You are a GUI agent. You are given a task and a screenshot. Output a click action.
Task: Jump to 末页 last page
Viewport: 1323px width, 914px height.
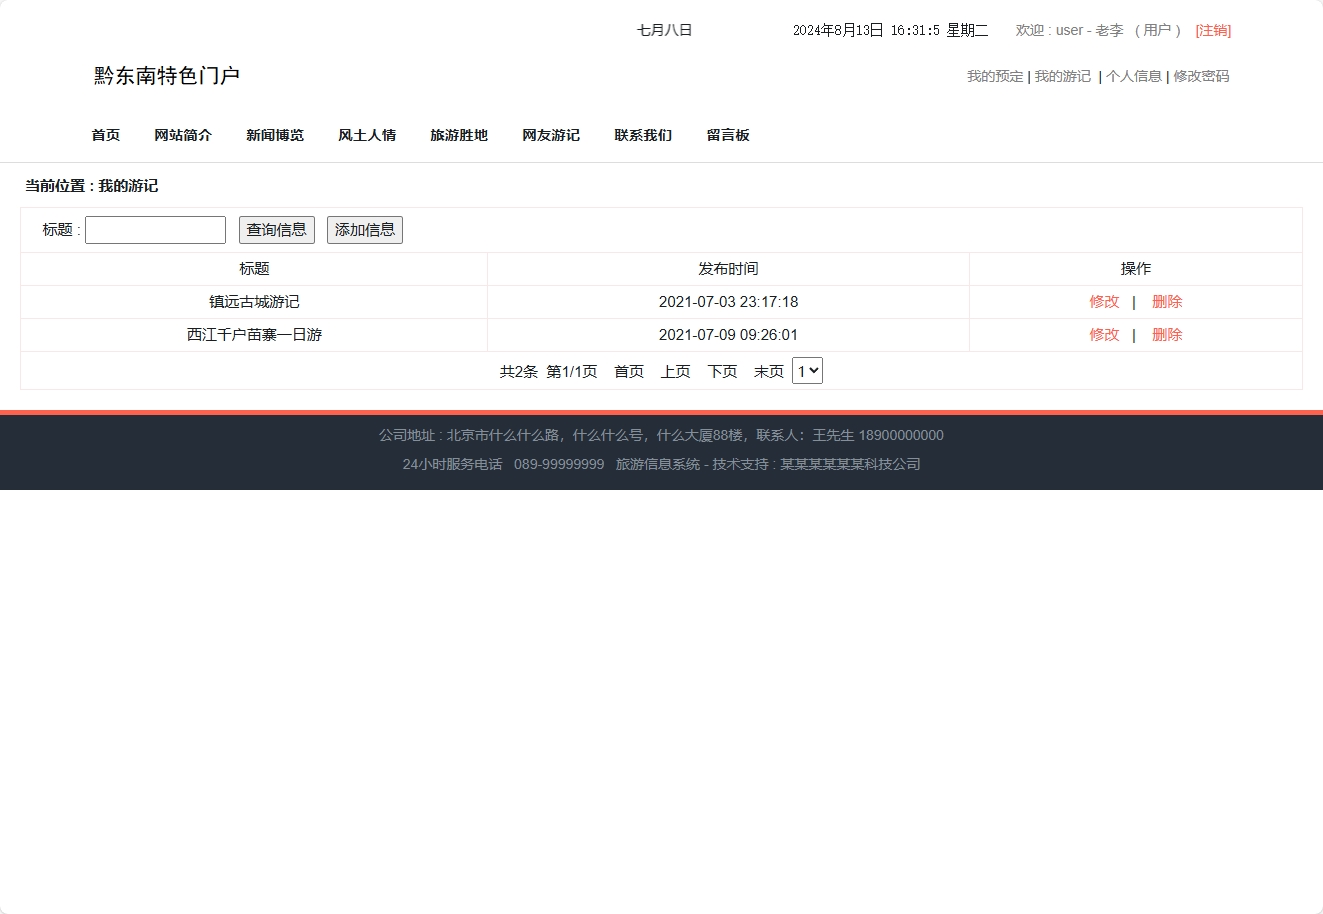[769, 372]
